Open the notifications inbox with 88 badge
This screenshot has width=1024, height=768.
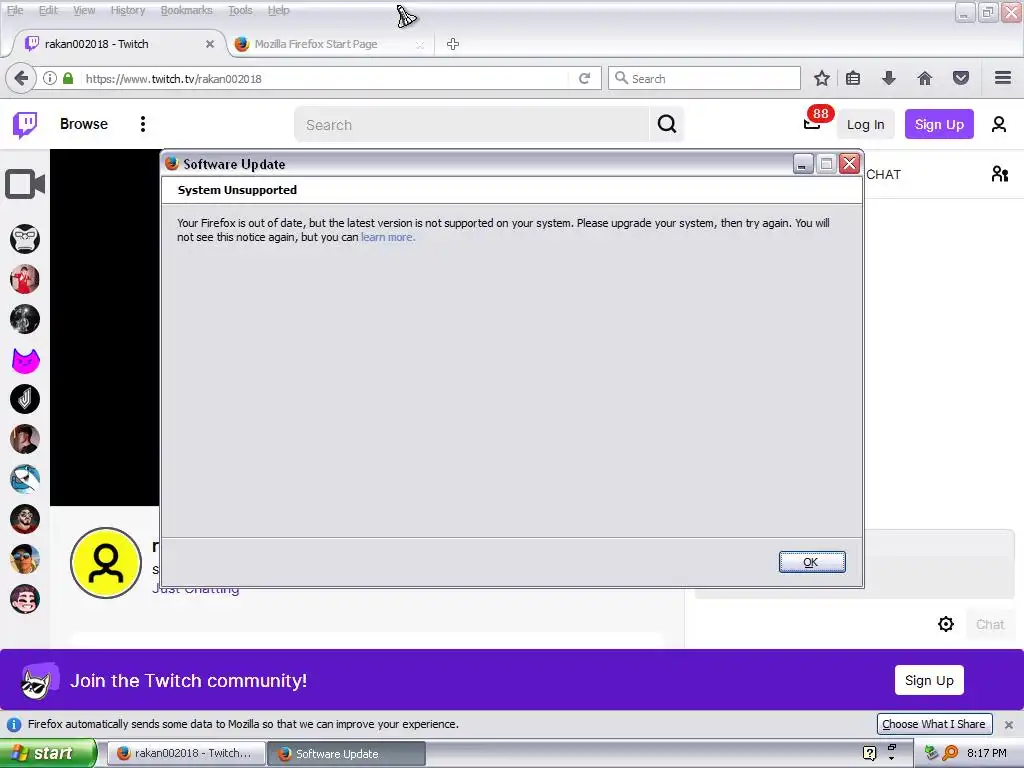(812, 123)
